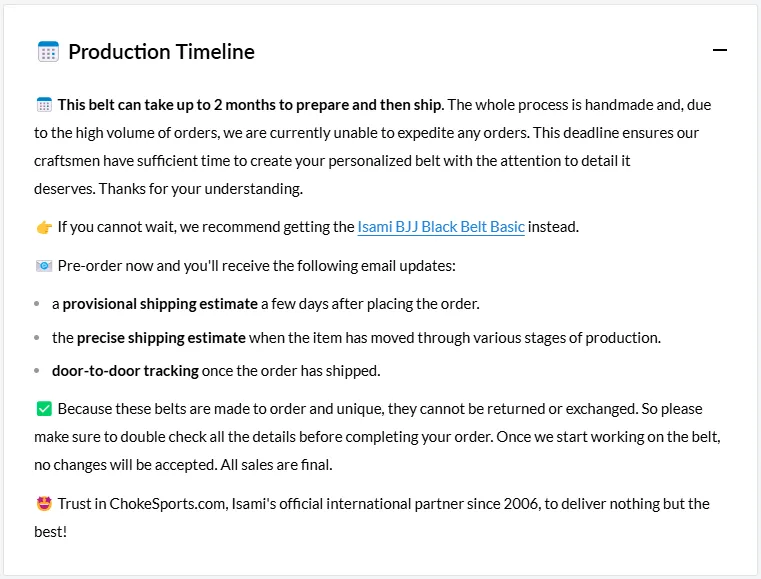Click the calendar icon beside Production Timeline heading

48,51
